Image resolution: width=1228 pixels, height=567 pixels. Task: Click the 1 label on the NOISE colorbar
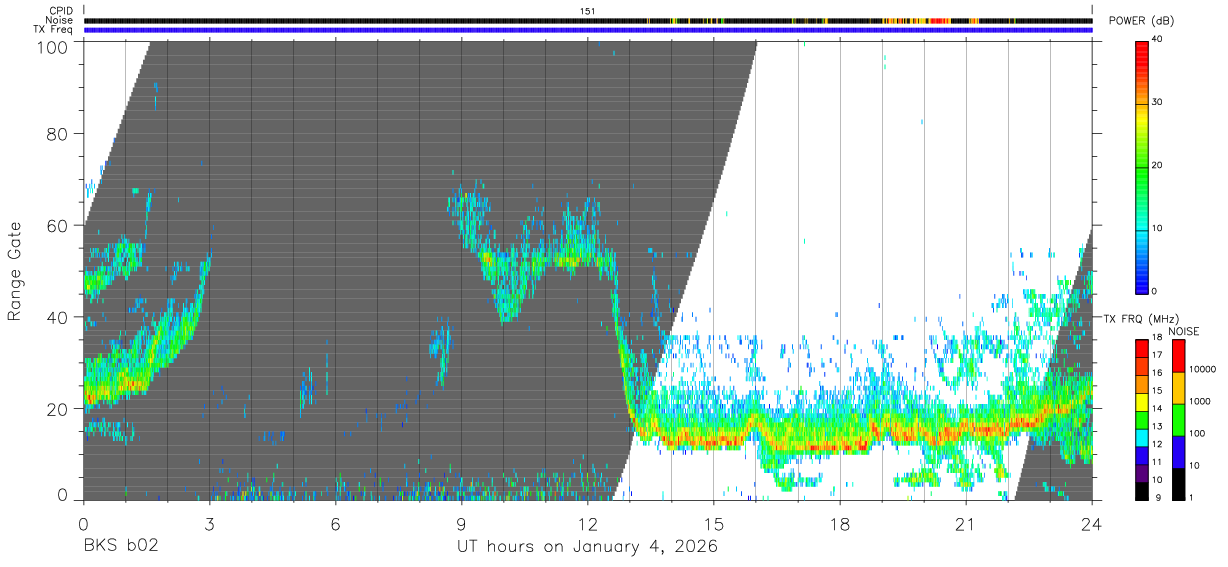[1191, 497]
